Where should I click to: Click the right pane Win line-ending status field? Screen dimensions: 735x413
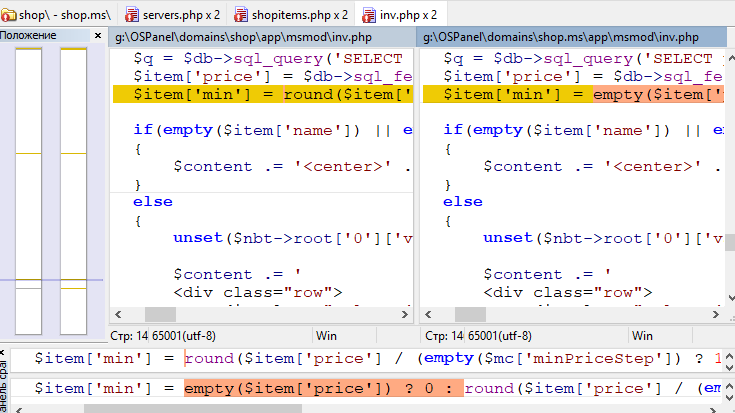[x=642, y=336]
